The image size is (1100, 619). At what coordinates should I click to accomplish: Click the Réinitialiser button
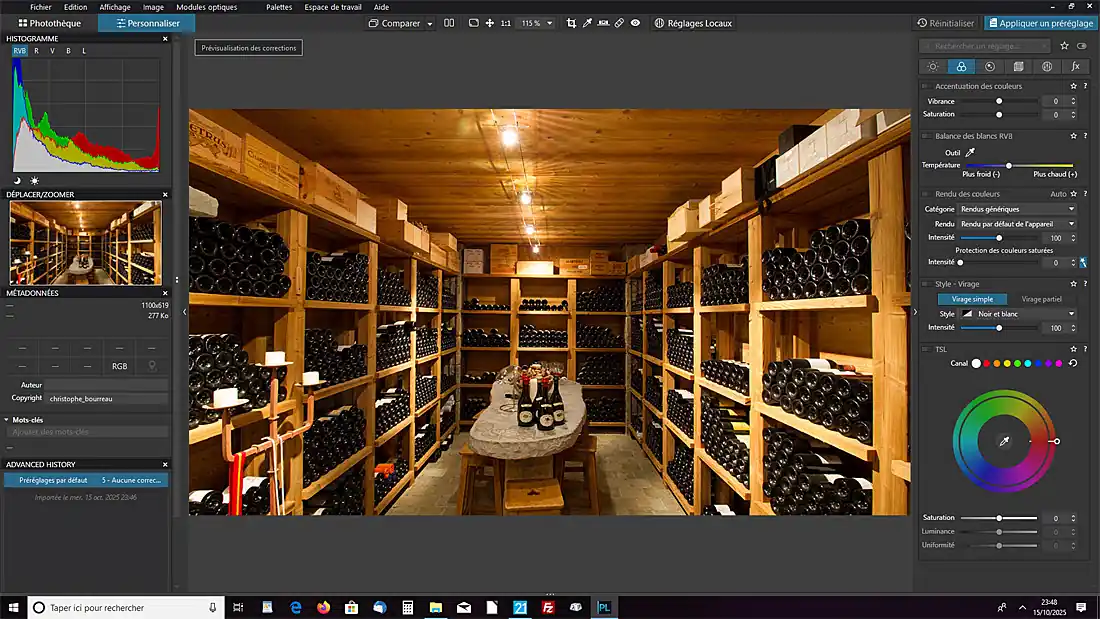(x=946, y=23)
